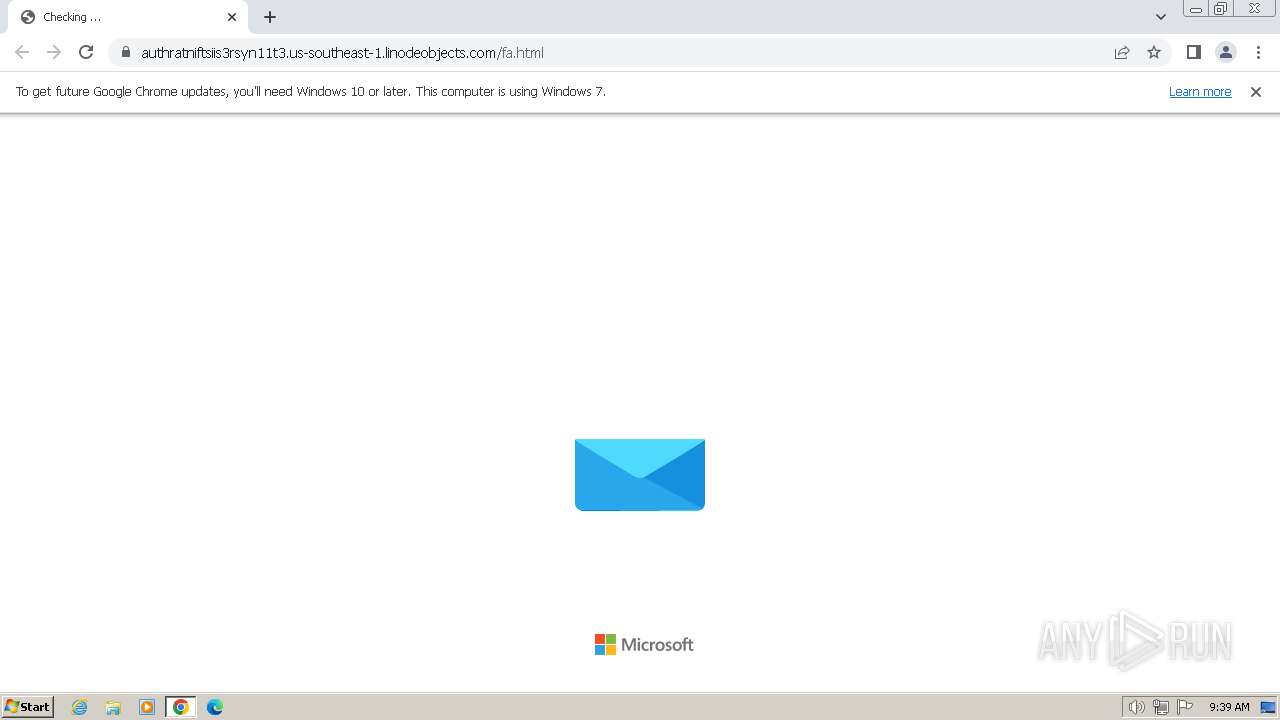Expand the tab search dropdown

click(x=1160, y=17)
